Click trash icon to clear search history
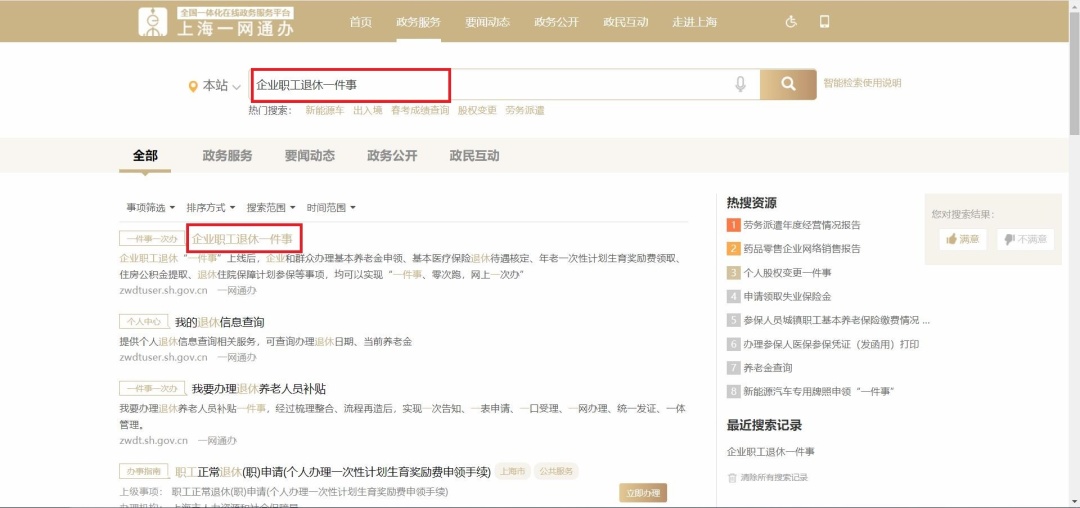Screen dimensions: 1080x508 click(x=732, y=478)
